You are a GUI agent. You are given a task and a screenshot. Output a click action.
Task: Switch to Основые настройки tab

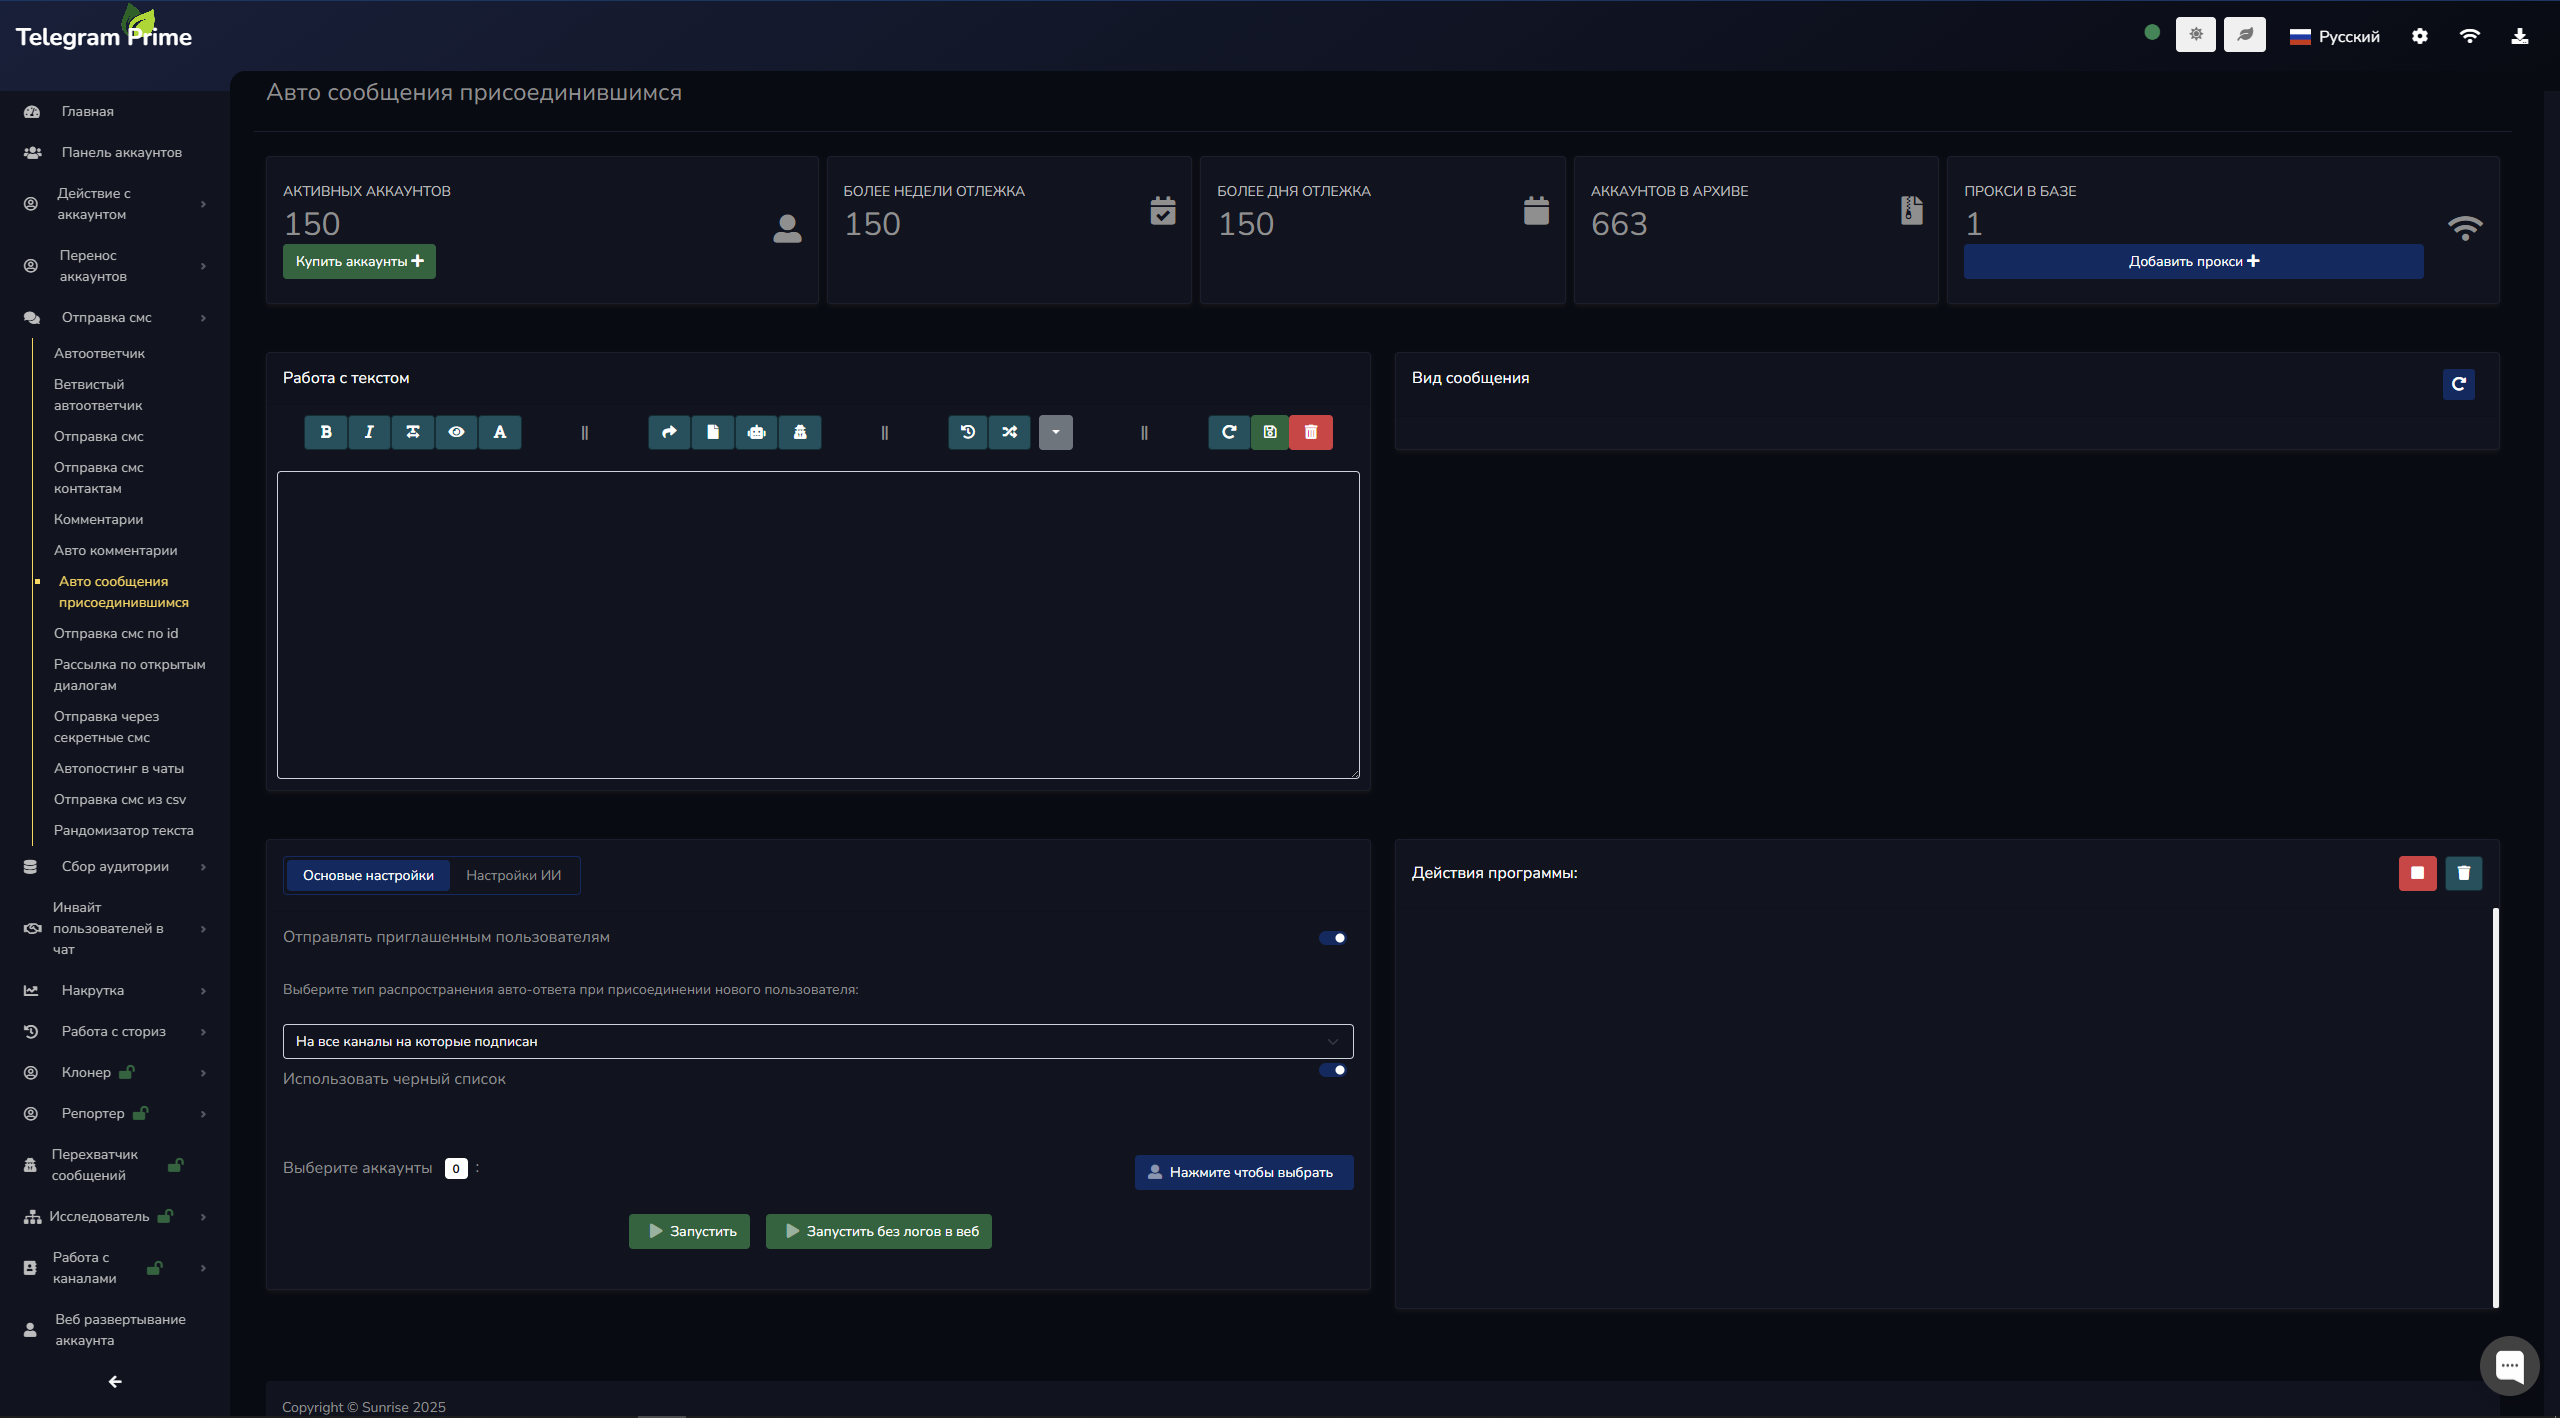point(368,875)
